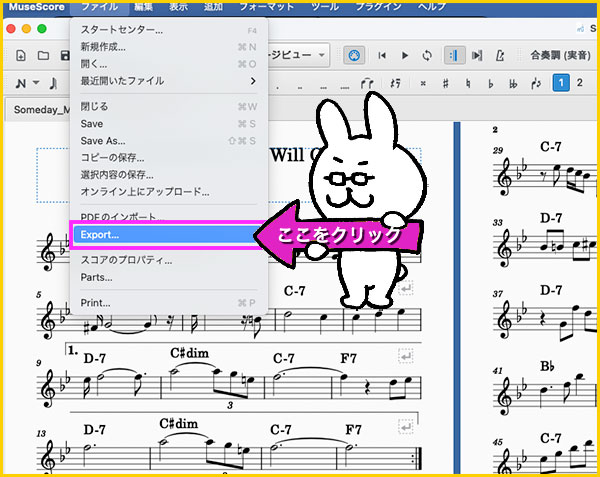The width and height of the screenshot is (600, 477).
Task: Select the rest icon in note toolbar
Action: click(395, 83)
